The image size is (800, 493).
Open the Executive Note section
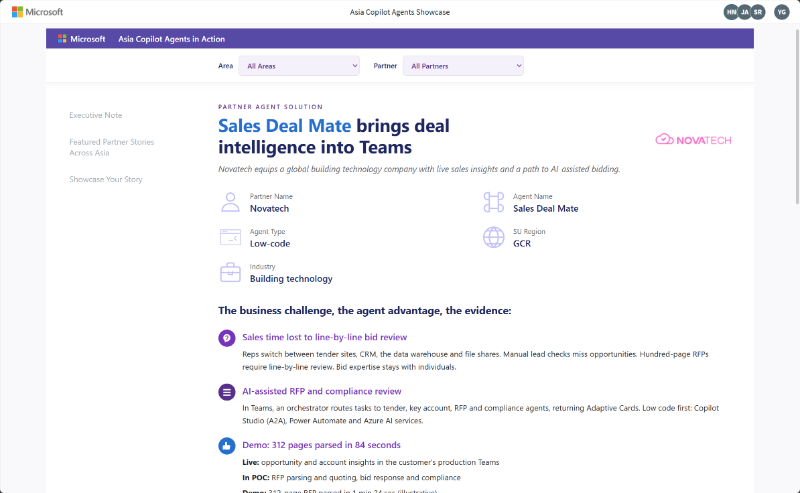point(96,115)
